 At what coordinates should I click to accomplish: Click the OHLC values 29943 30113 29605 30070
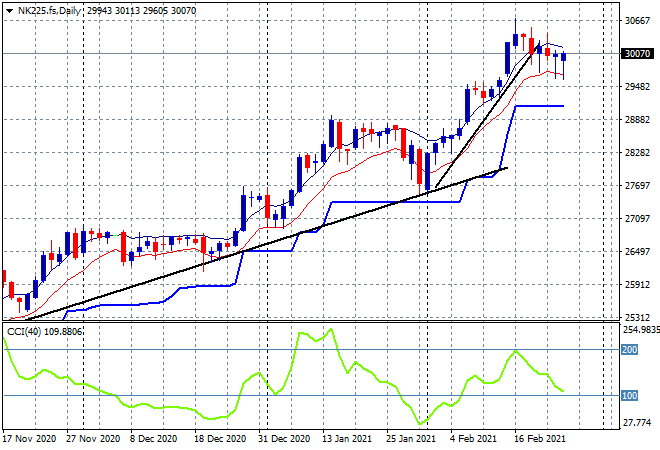(x=141, y=11)
